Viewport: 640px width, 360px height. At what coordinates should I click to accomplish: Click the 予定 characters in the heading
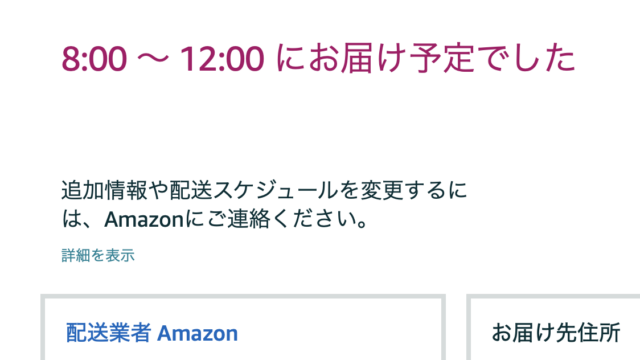442,59
